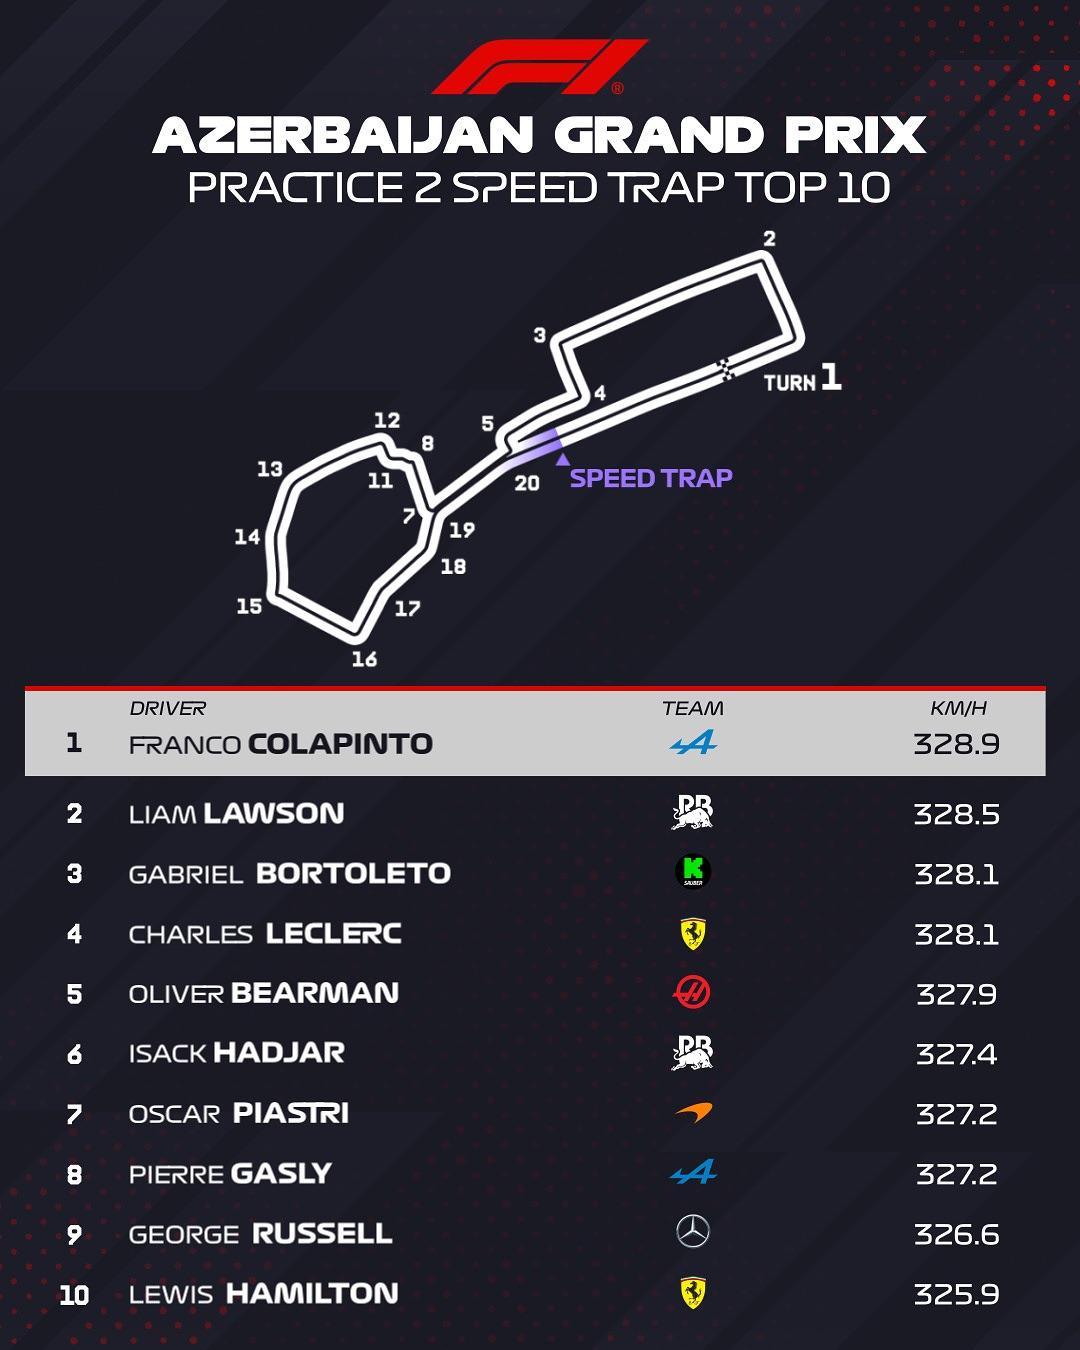Viewport: 1080px width, 1350px height.
Task: Click the KM/H column header
Action: point(958,708)
